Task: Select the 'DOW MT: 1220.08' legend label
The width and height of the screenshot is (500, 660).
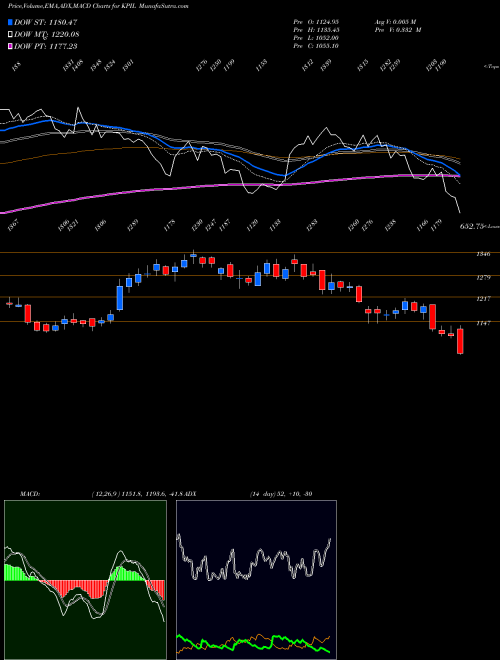Action: (47, 35)
